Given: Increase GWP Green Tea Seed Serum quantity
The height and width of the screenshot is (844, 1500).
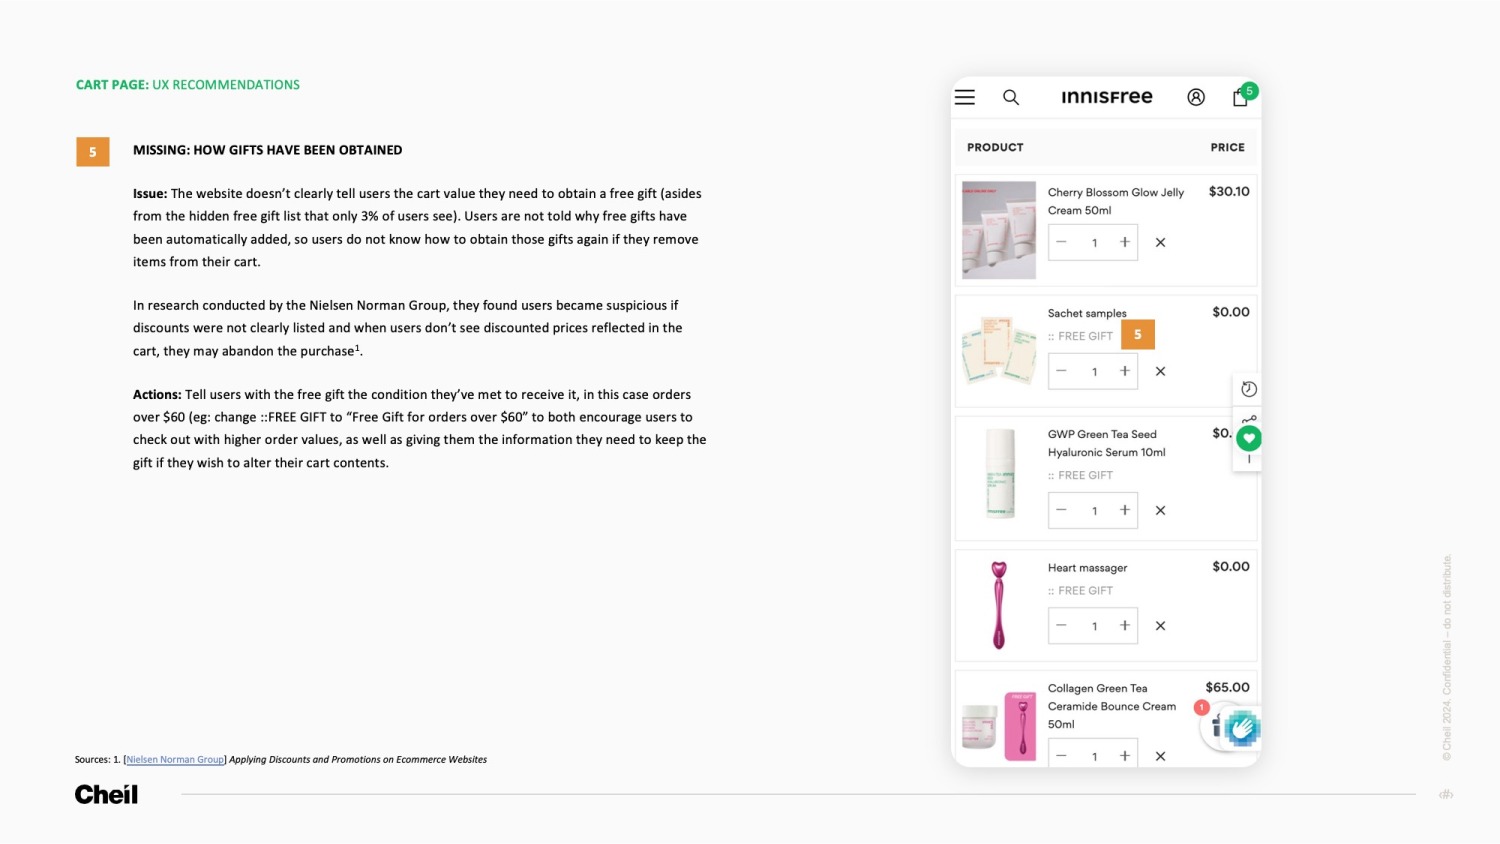Looking at the screenshot, I should pyautogui.click(x=1125, y=511).
